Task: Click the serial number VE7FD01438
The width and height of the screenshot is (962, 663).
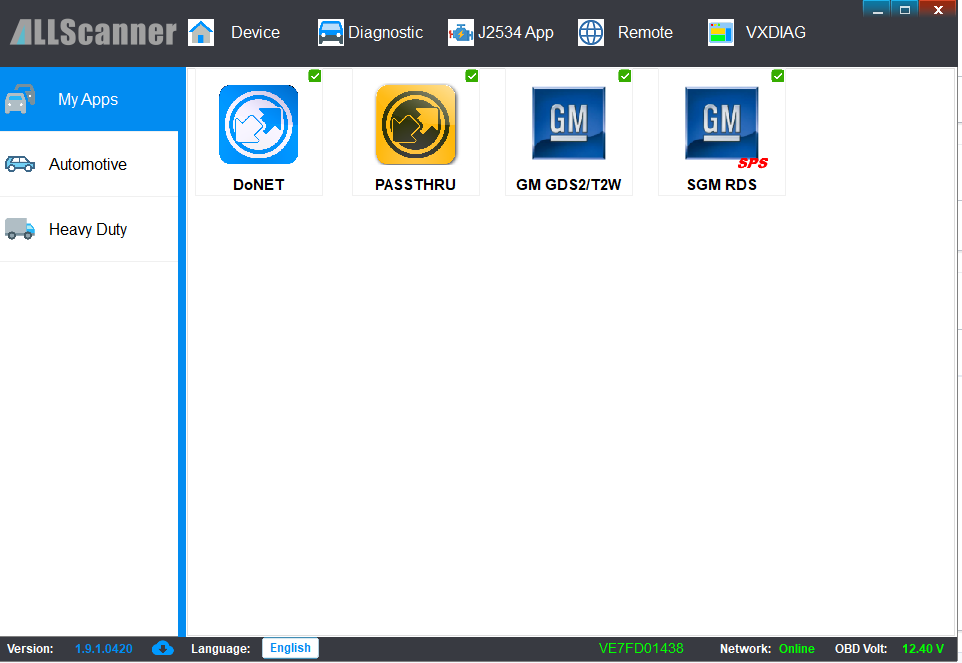Action: click(641, 648)
